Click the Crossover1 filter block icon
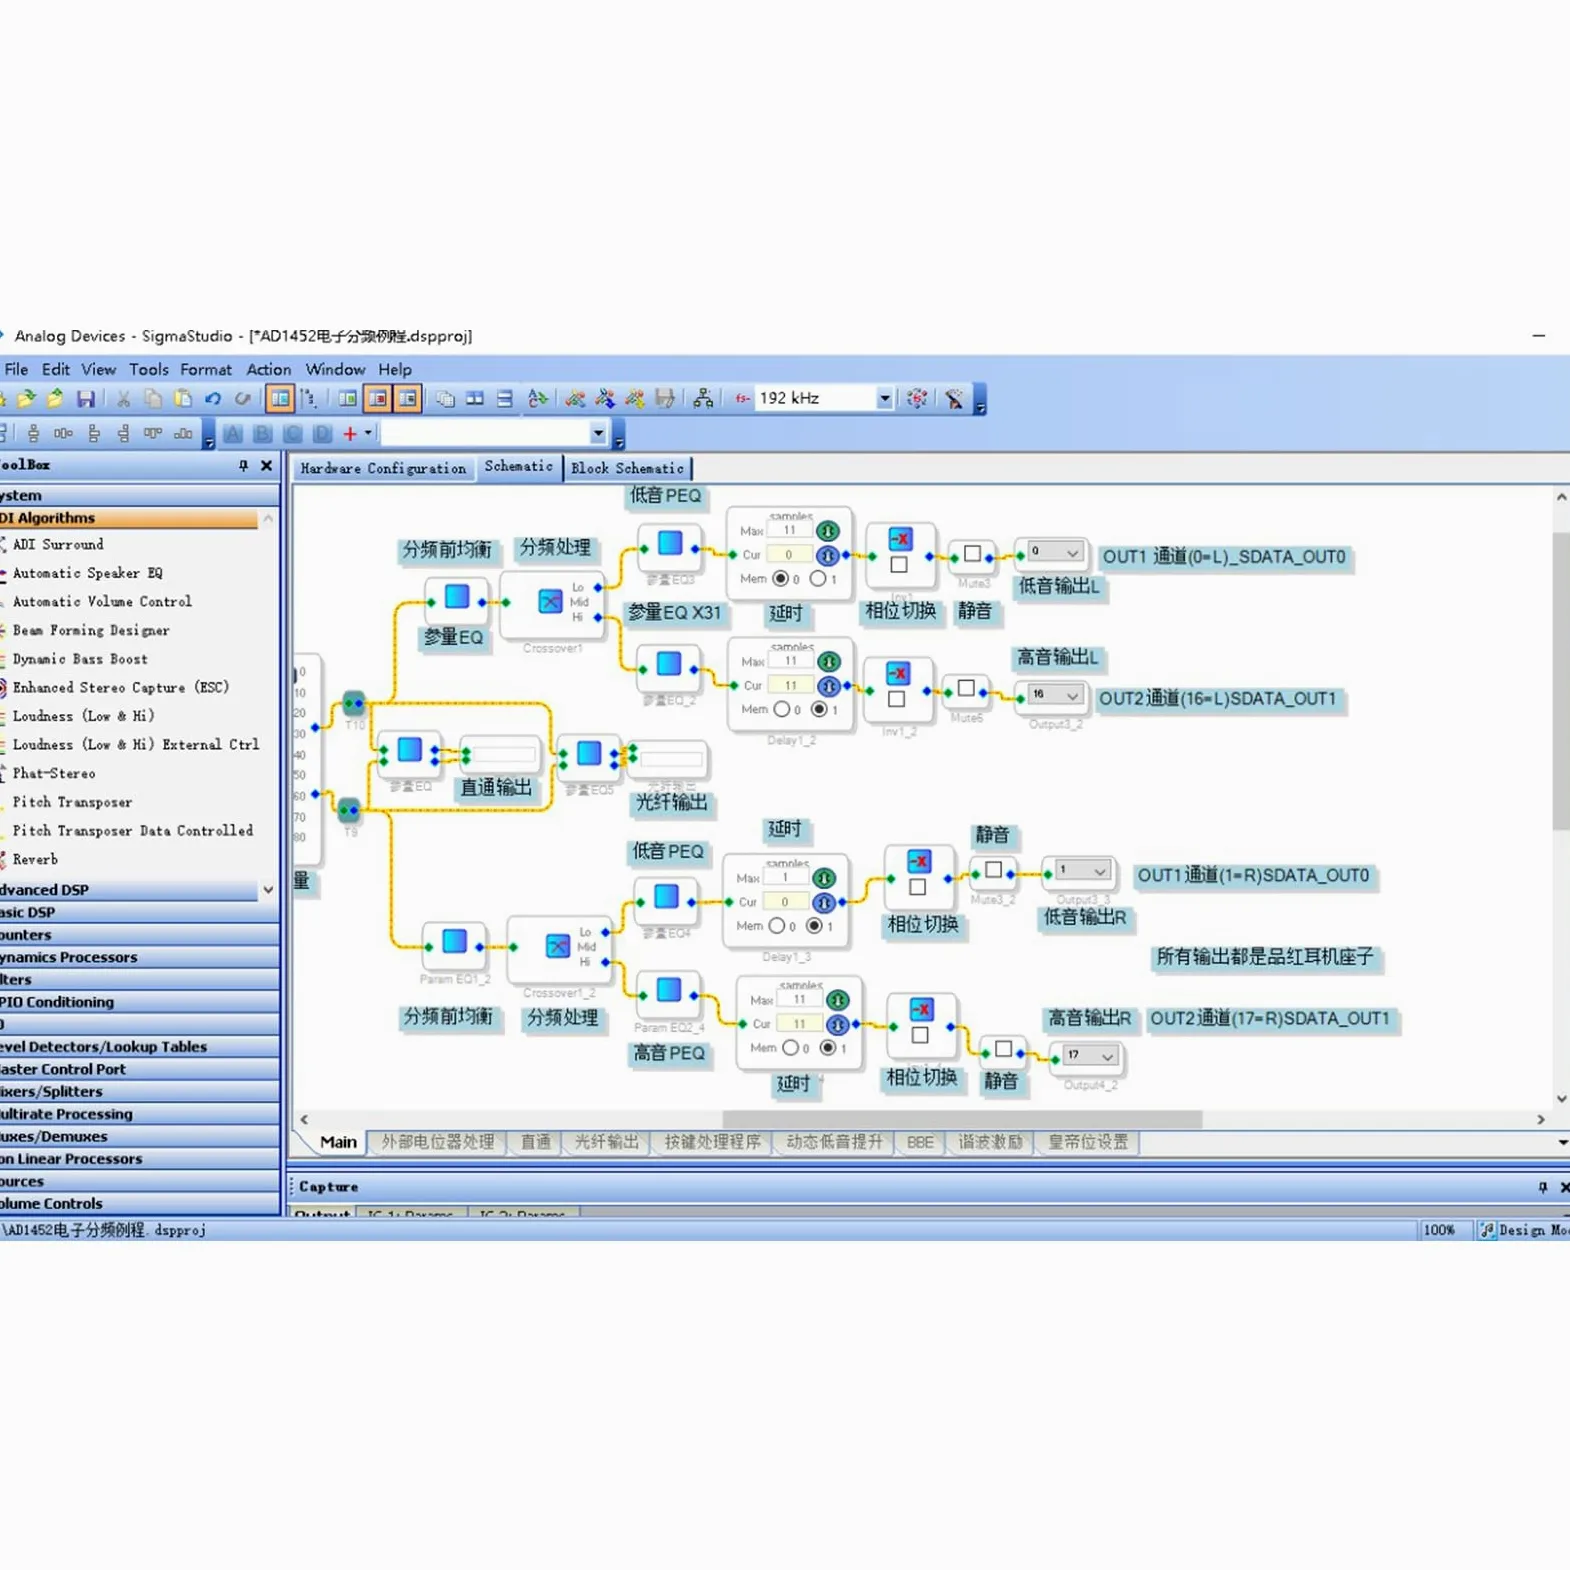The height and width of the screenshot is (1570, 1570). 550,601
